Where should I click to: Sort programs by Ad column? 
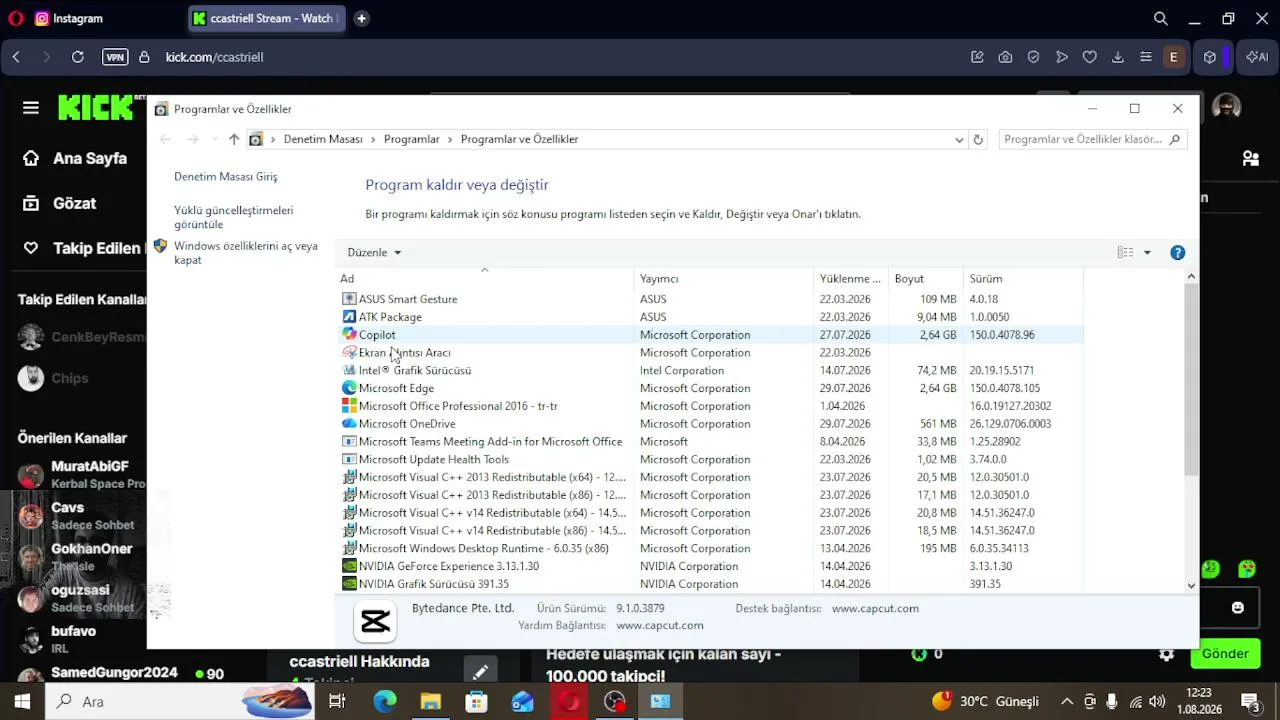click(x=485, y=279)
